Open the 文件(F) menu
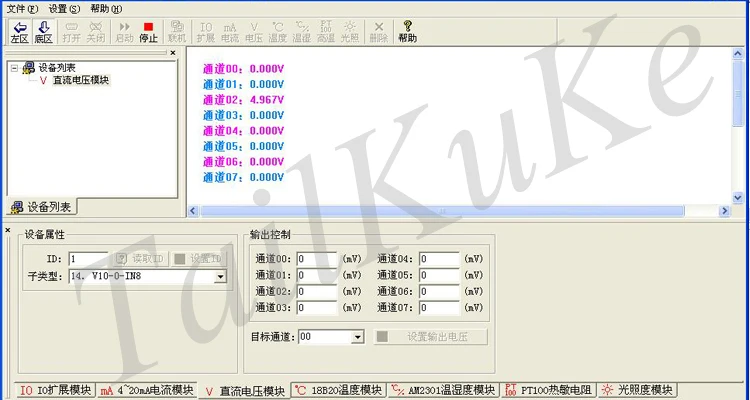 (x=22, y=9)
